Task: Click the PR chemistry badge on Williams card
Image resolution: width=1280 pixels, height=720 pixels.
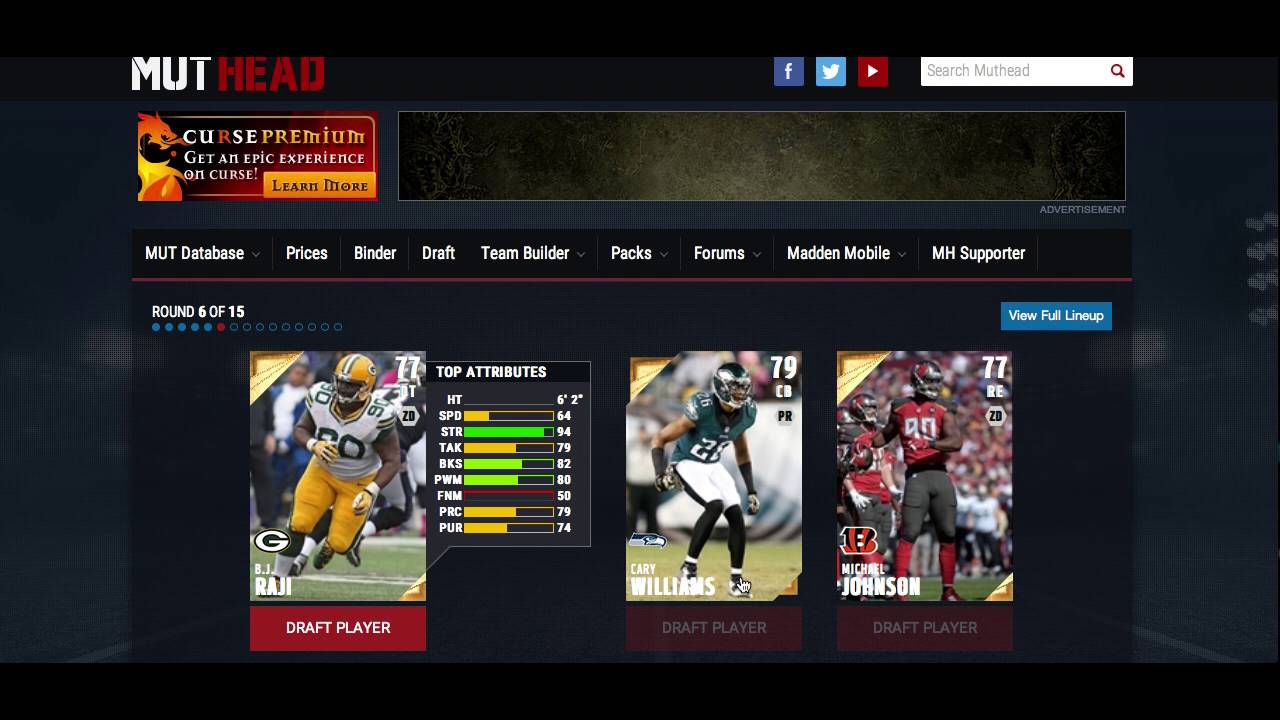Action: [x=785, y=416]
